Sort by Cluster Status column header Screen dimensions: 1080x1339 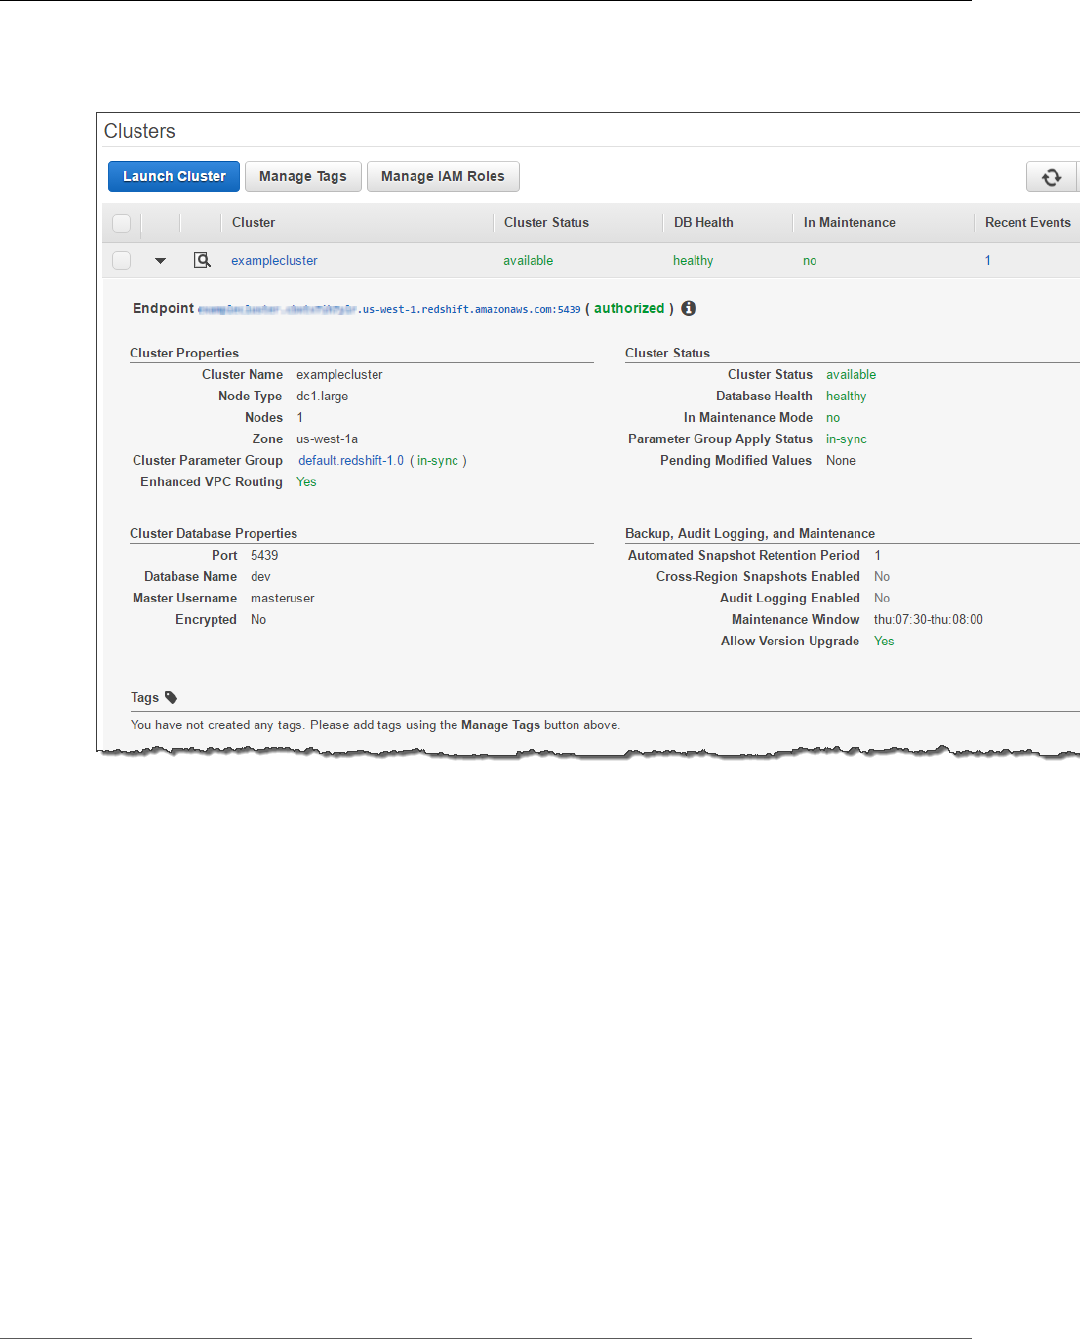click(546, 222)
